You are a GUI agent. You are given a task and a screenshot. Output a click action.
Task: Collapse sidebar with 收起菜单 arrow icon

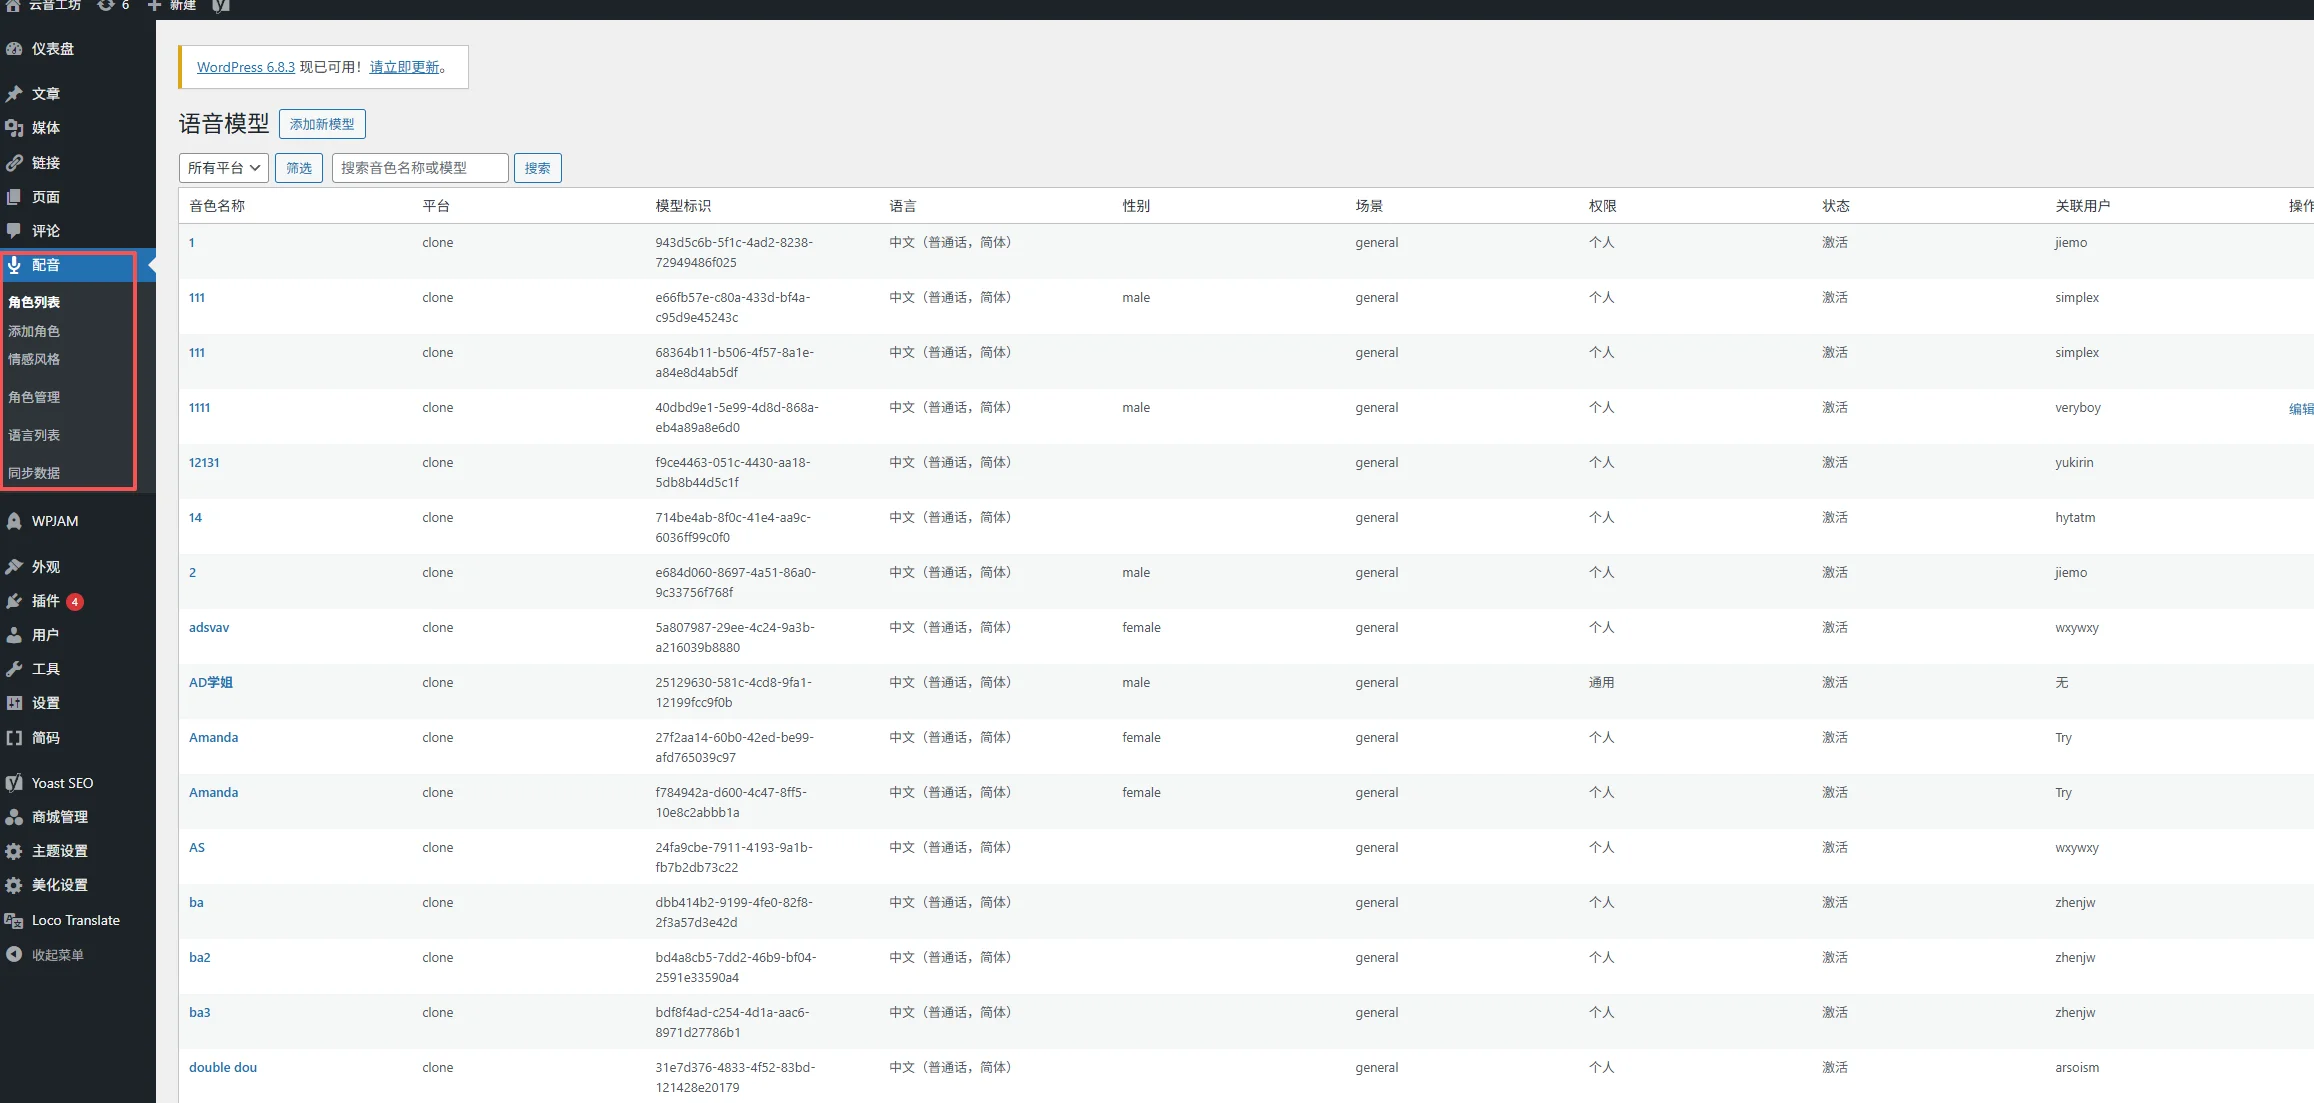(x=14, y=955)
